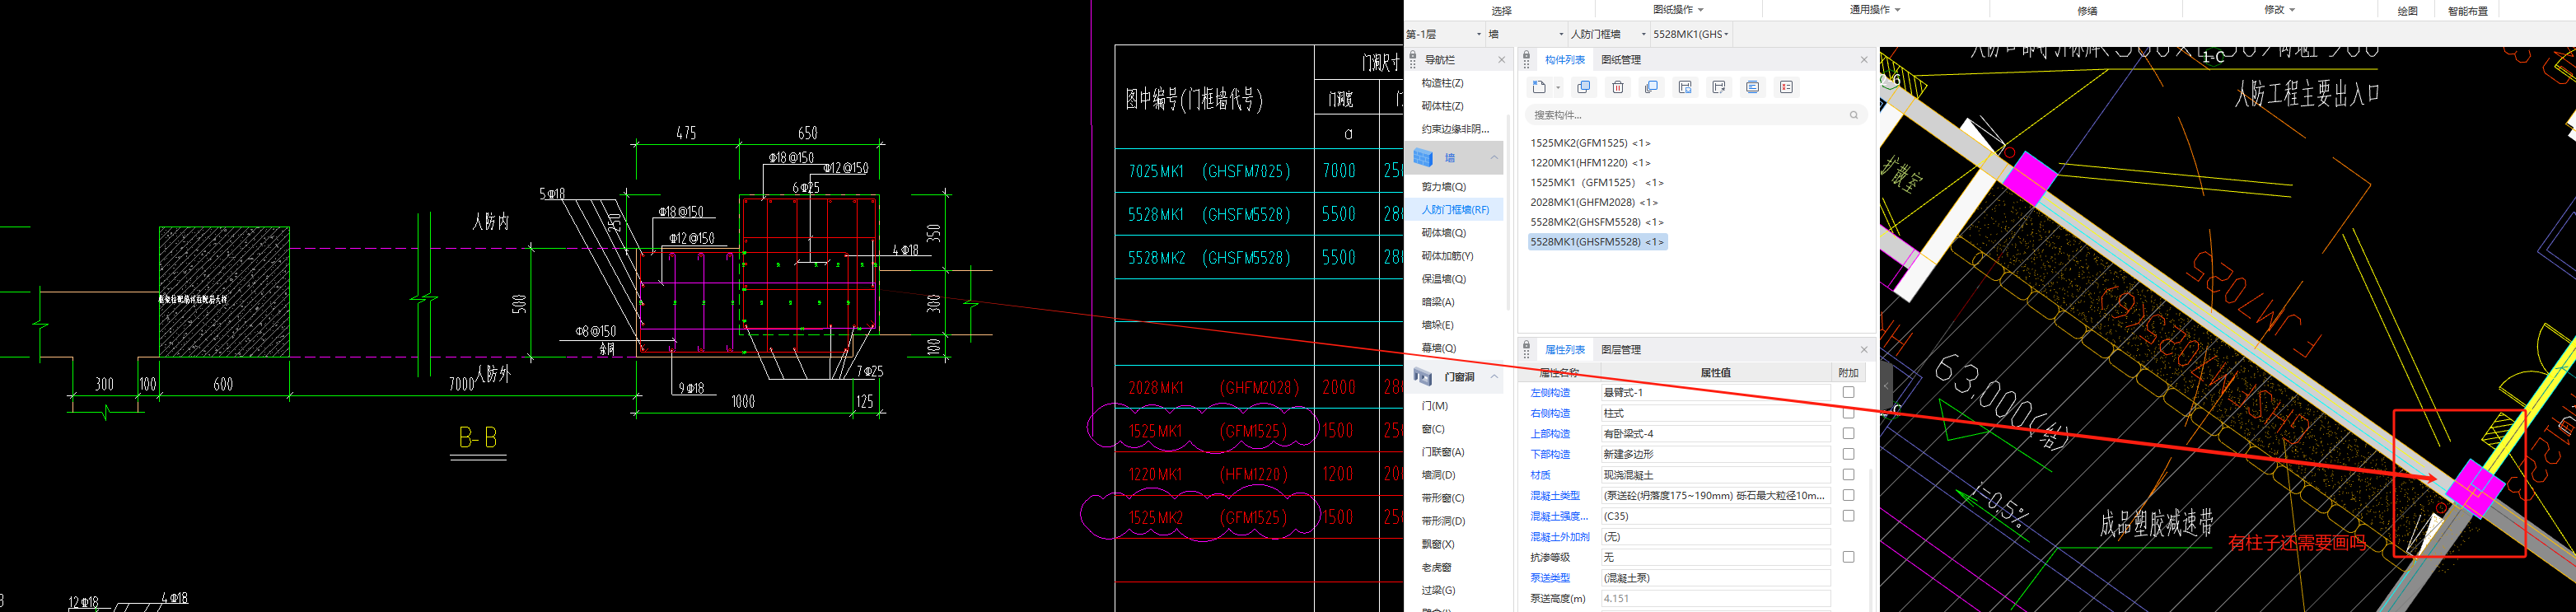Select 砌体加筋(Y) in navigation tree

pyautogui.click(x=1447, y=256)
